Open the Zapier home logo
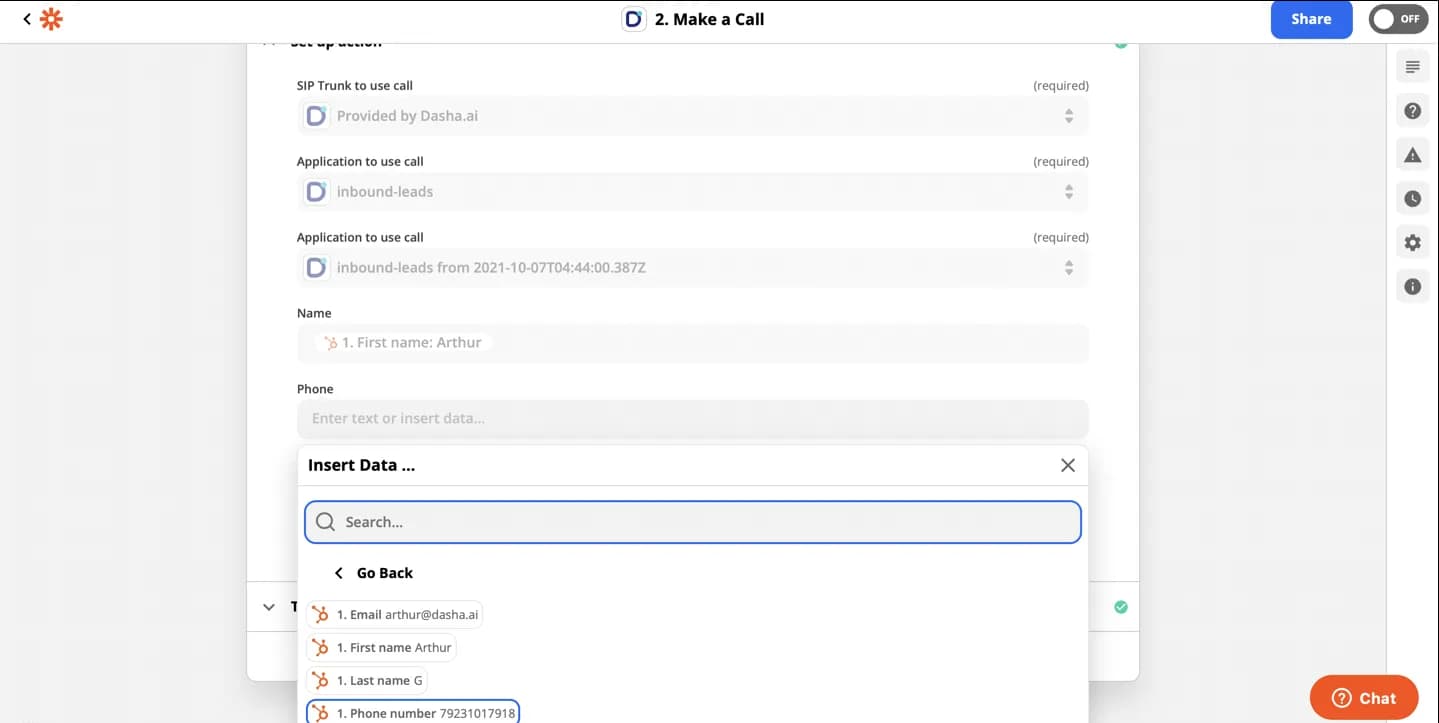The width and height of the screenshot is (1439, 723). pyautogui.click(x=51, y=19)
